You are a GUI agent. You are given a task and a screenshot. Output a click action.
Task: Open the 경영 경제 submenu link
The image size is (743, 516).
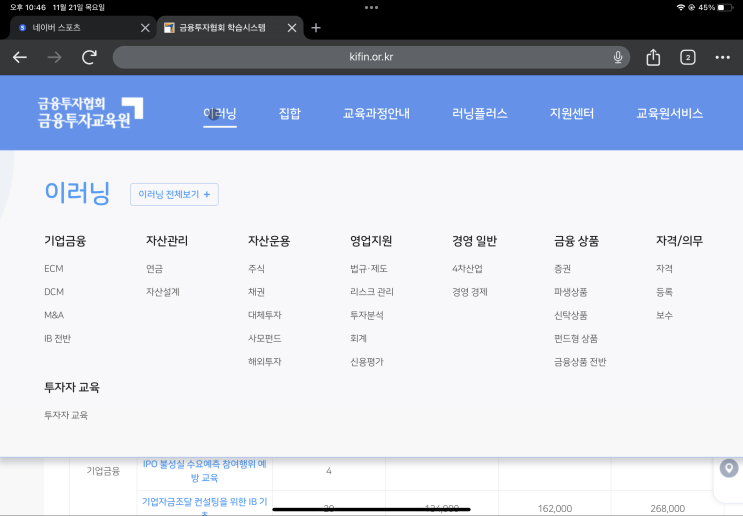pos(470,292)
